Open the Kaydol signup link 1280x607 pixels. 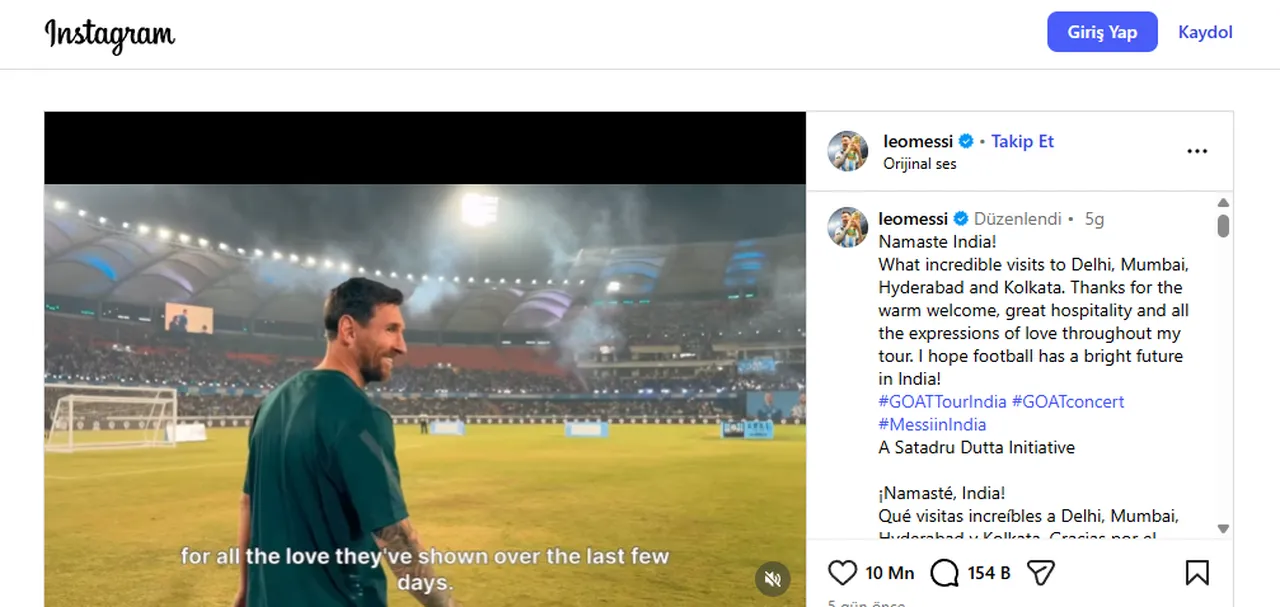pos(1204,31)
